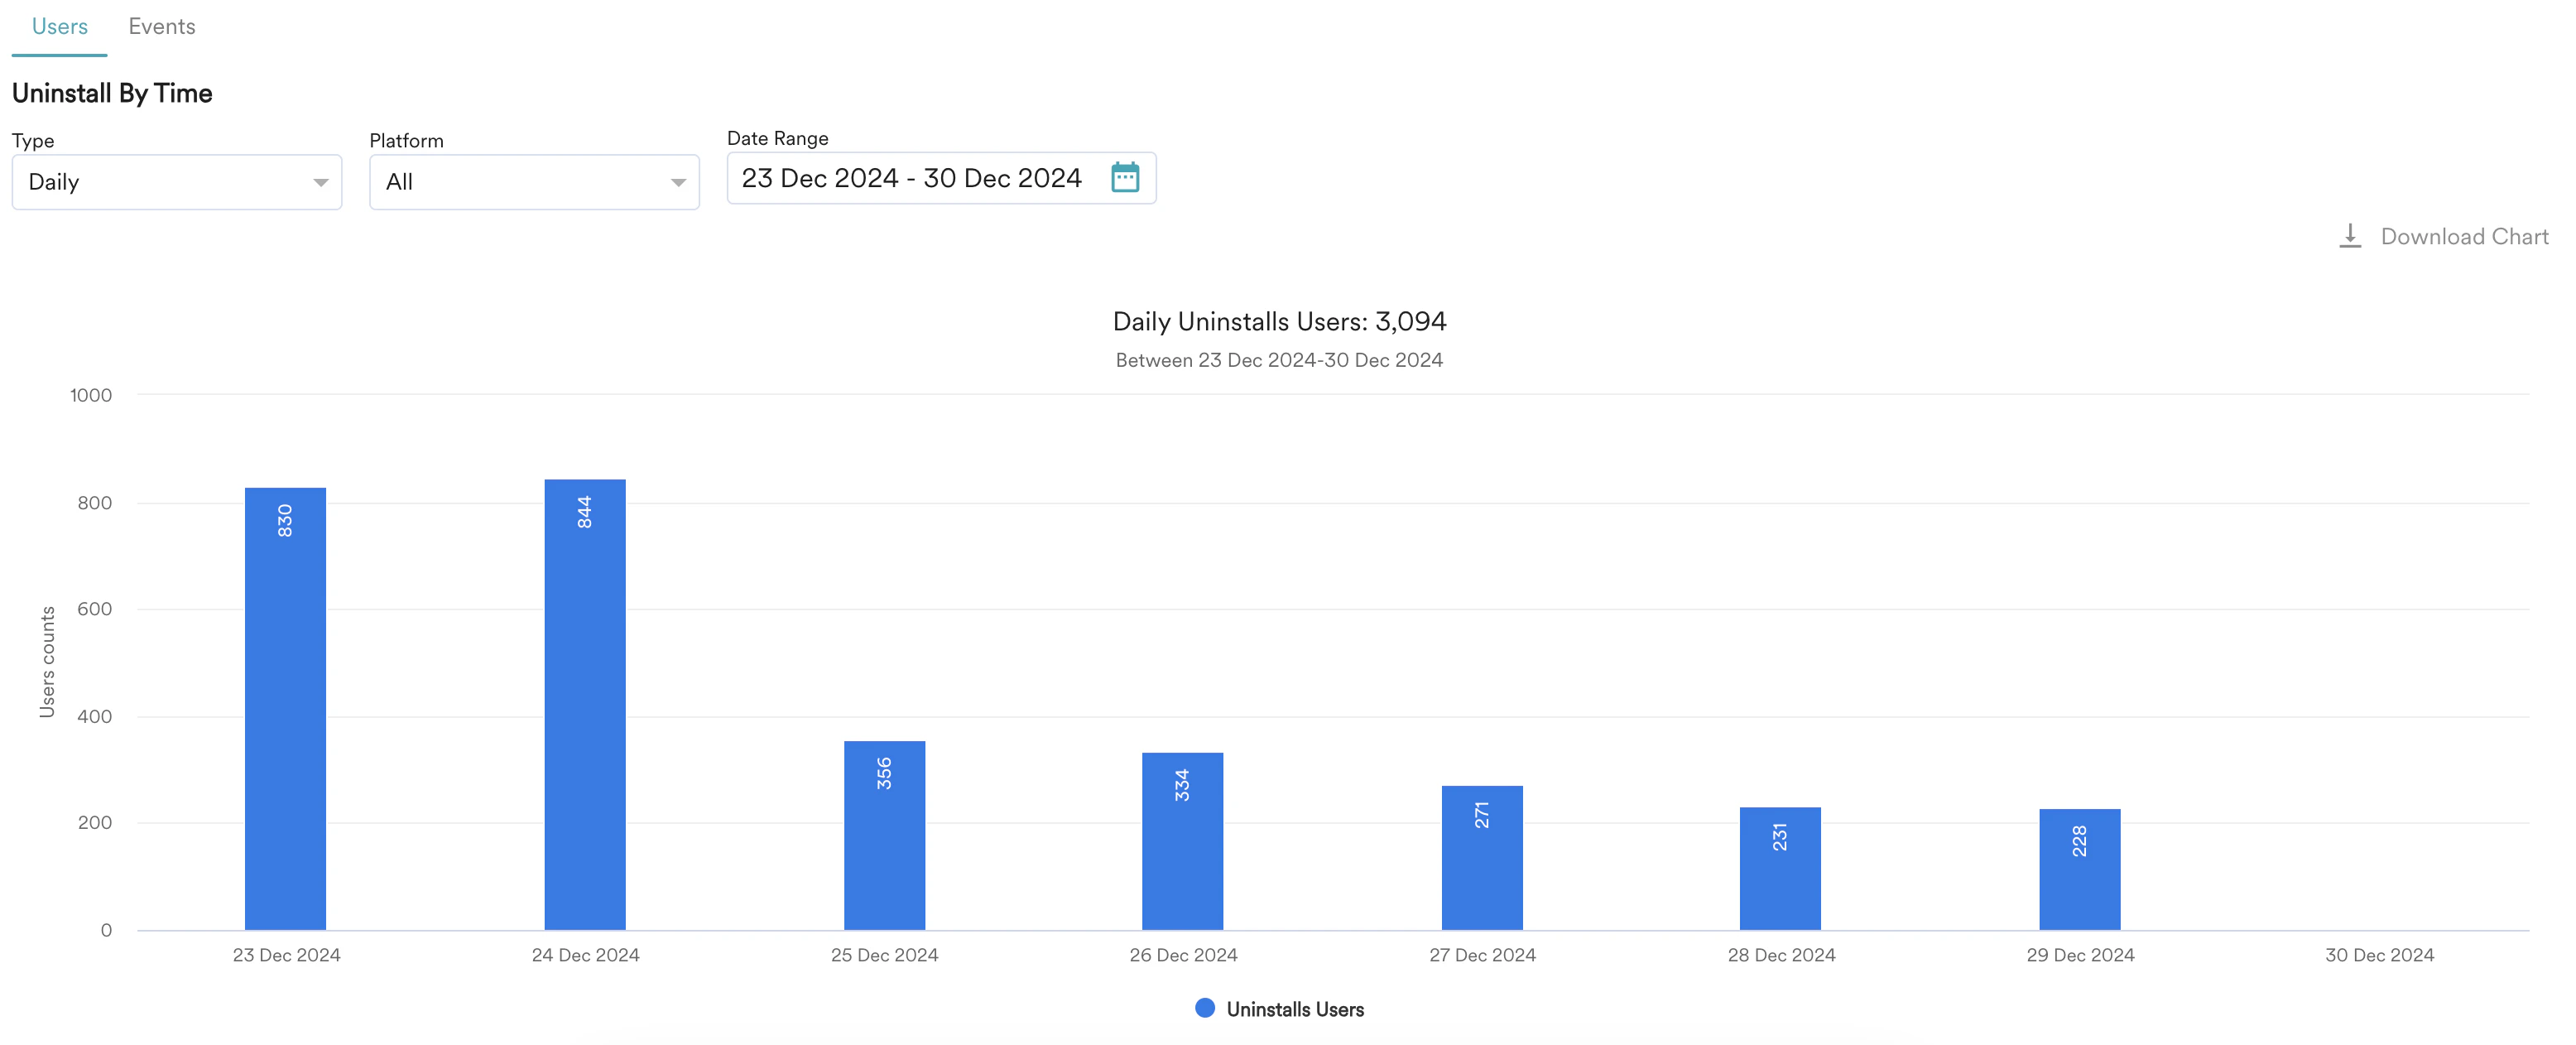
Task: Click the download arrow icon
Action: pyautogui.click(x=2350, y=236)
